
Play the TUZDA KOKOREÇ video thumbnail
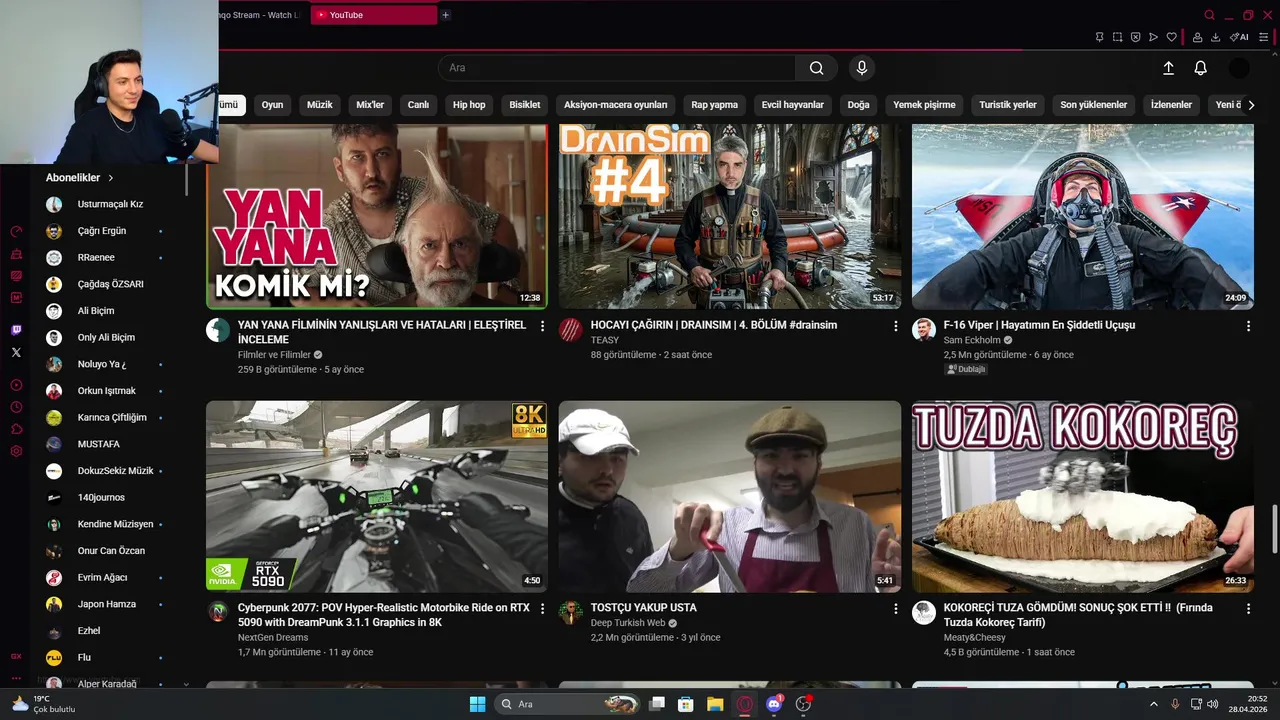click(x=1082, y=497)
